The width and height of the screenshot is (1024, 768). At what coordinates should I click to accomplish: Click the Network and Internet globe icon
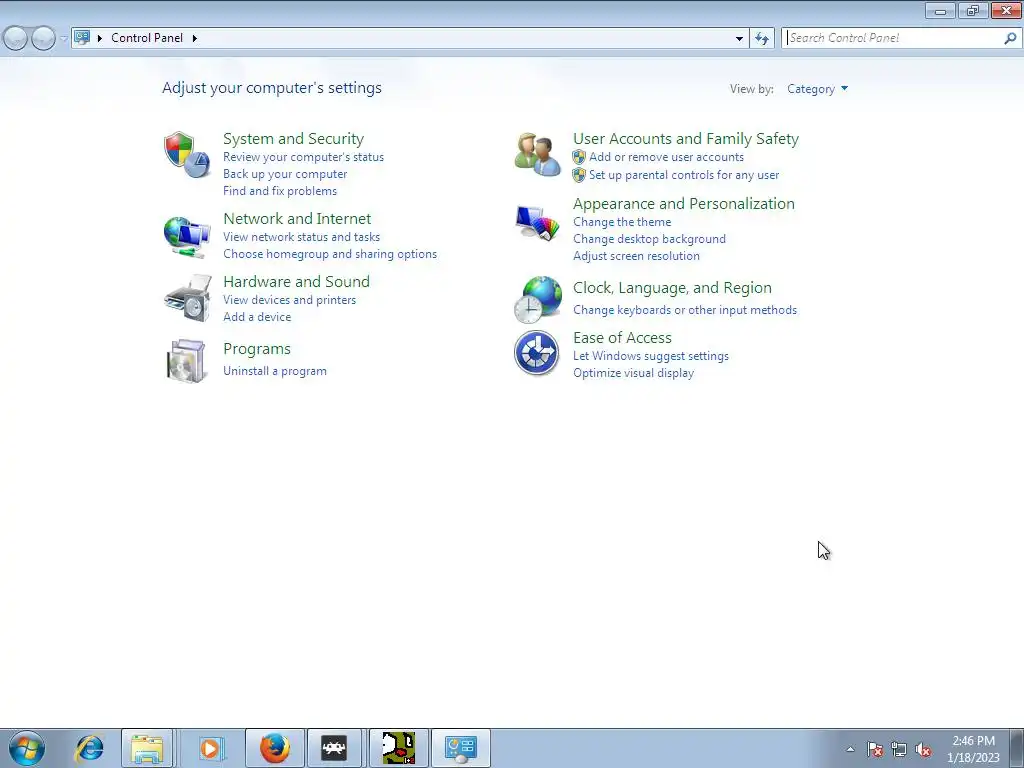point(187,236)
